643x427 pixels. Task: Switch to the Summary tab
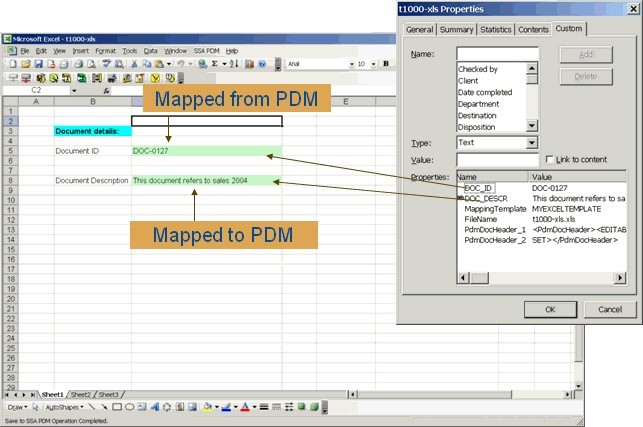456,30
